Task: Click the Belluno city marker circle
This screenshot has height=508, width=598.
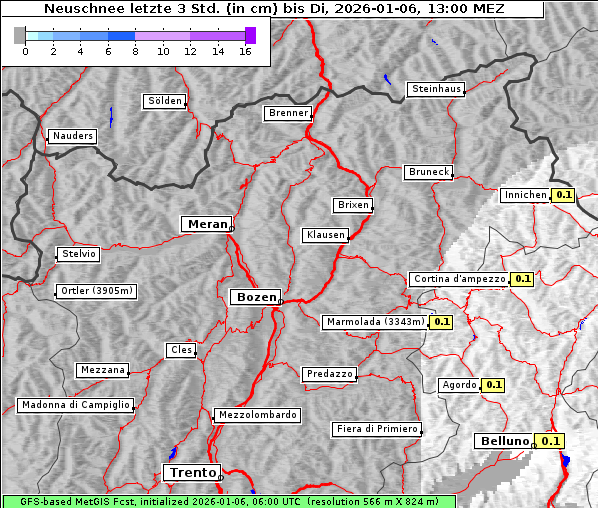Action: tap(534, 446)
